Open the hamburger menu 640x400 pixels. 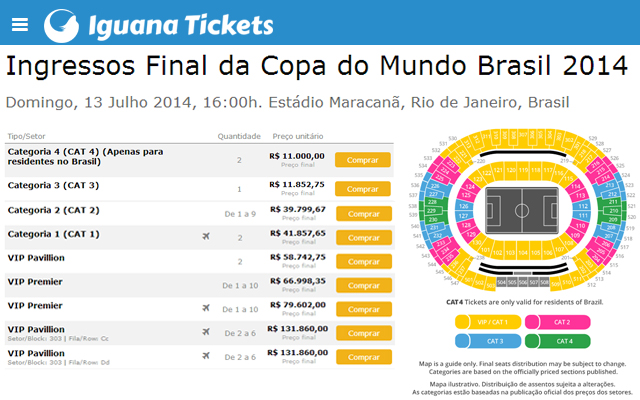(20, 24)
